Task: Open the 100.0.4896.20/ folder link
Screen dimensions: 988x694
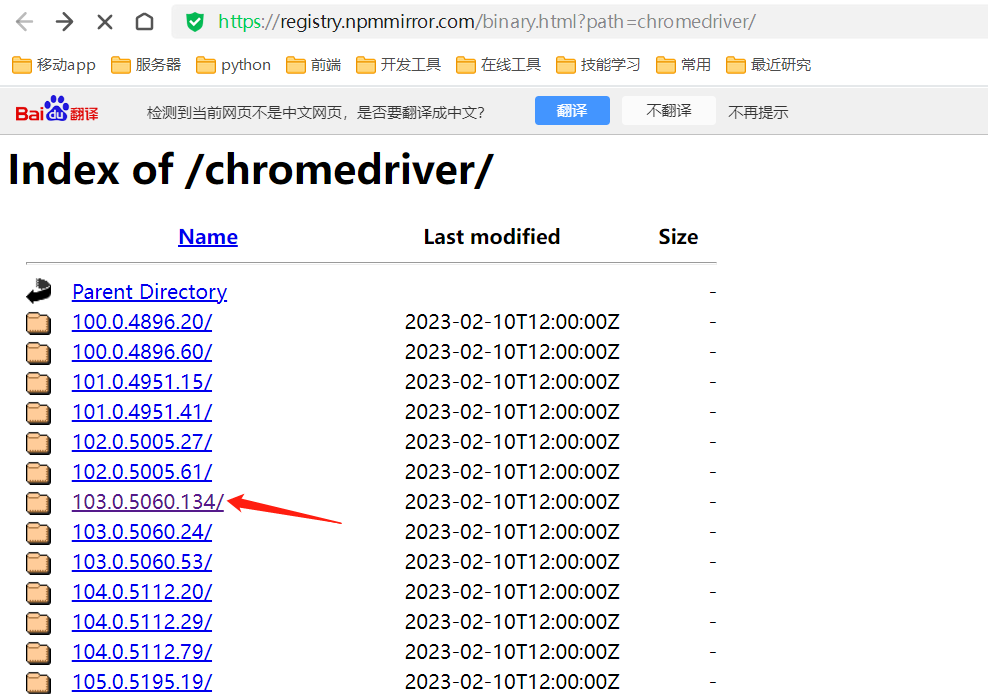Action: 142,321
